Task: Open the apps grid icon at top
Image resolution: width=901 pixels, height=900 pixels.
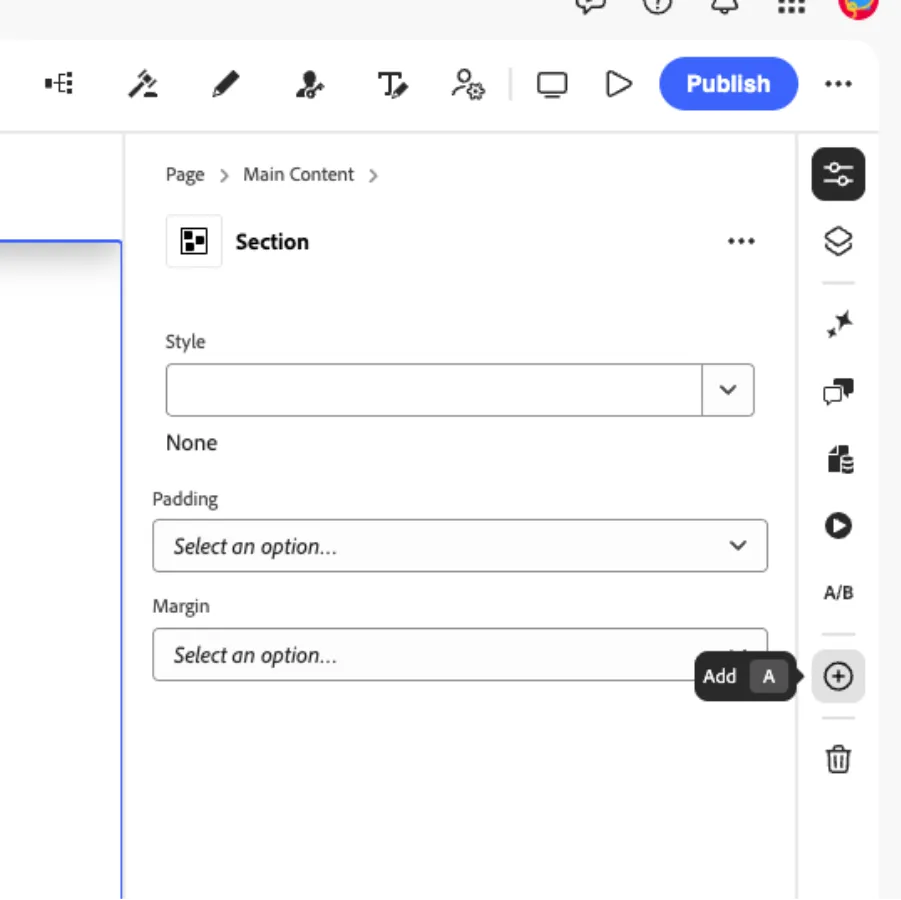Action: point(791,6)
